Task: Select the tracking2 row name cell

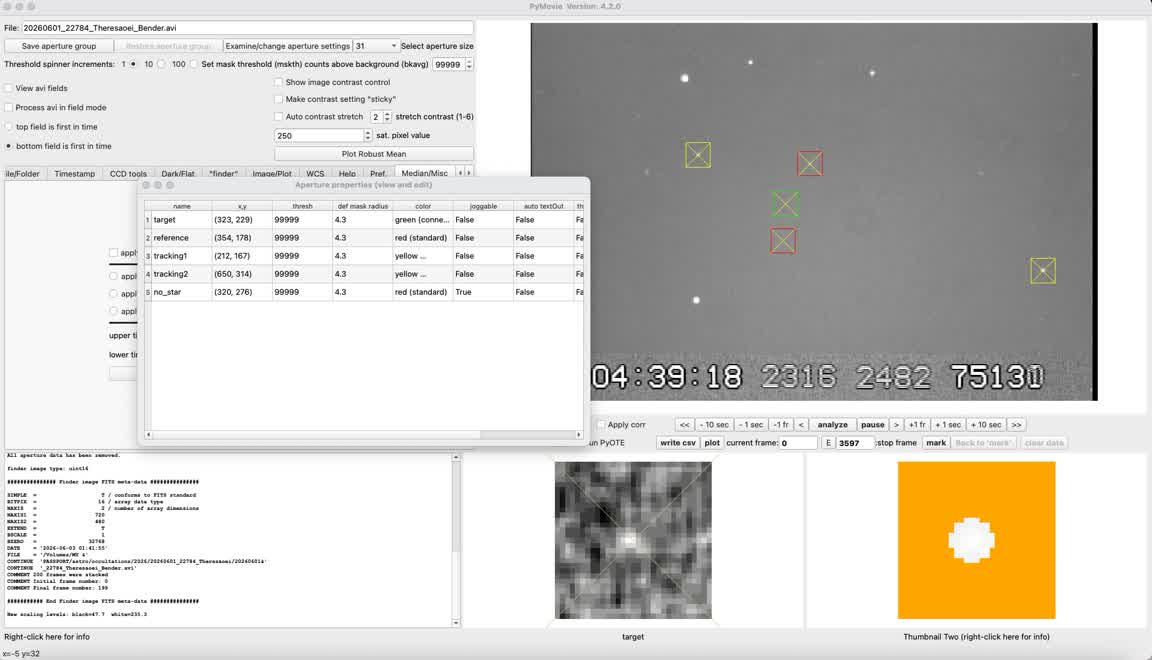Action: (x=181, y=274)
